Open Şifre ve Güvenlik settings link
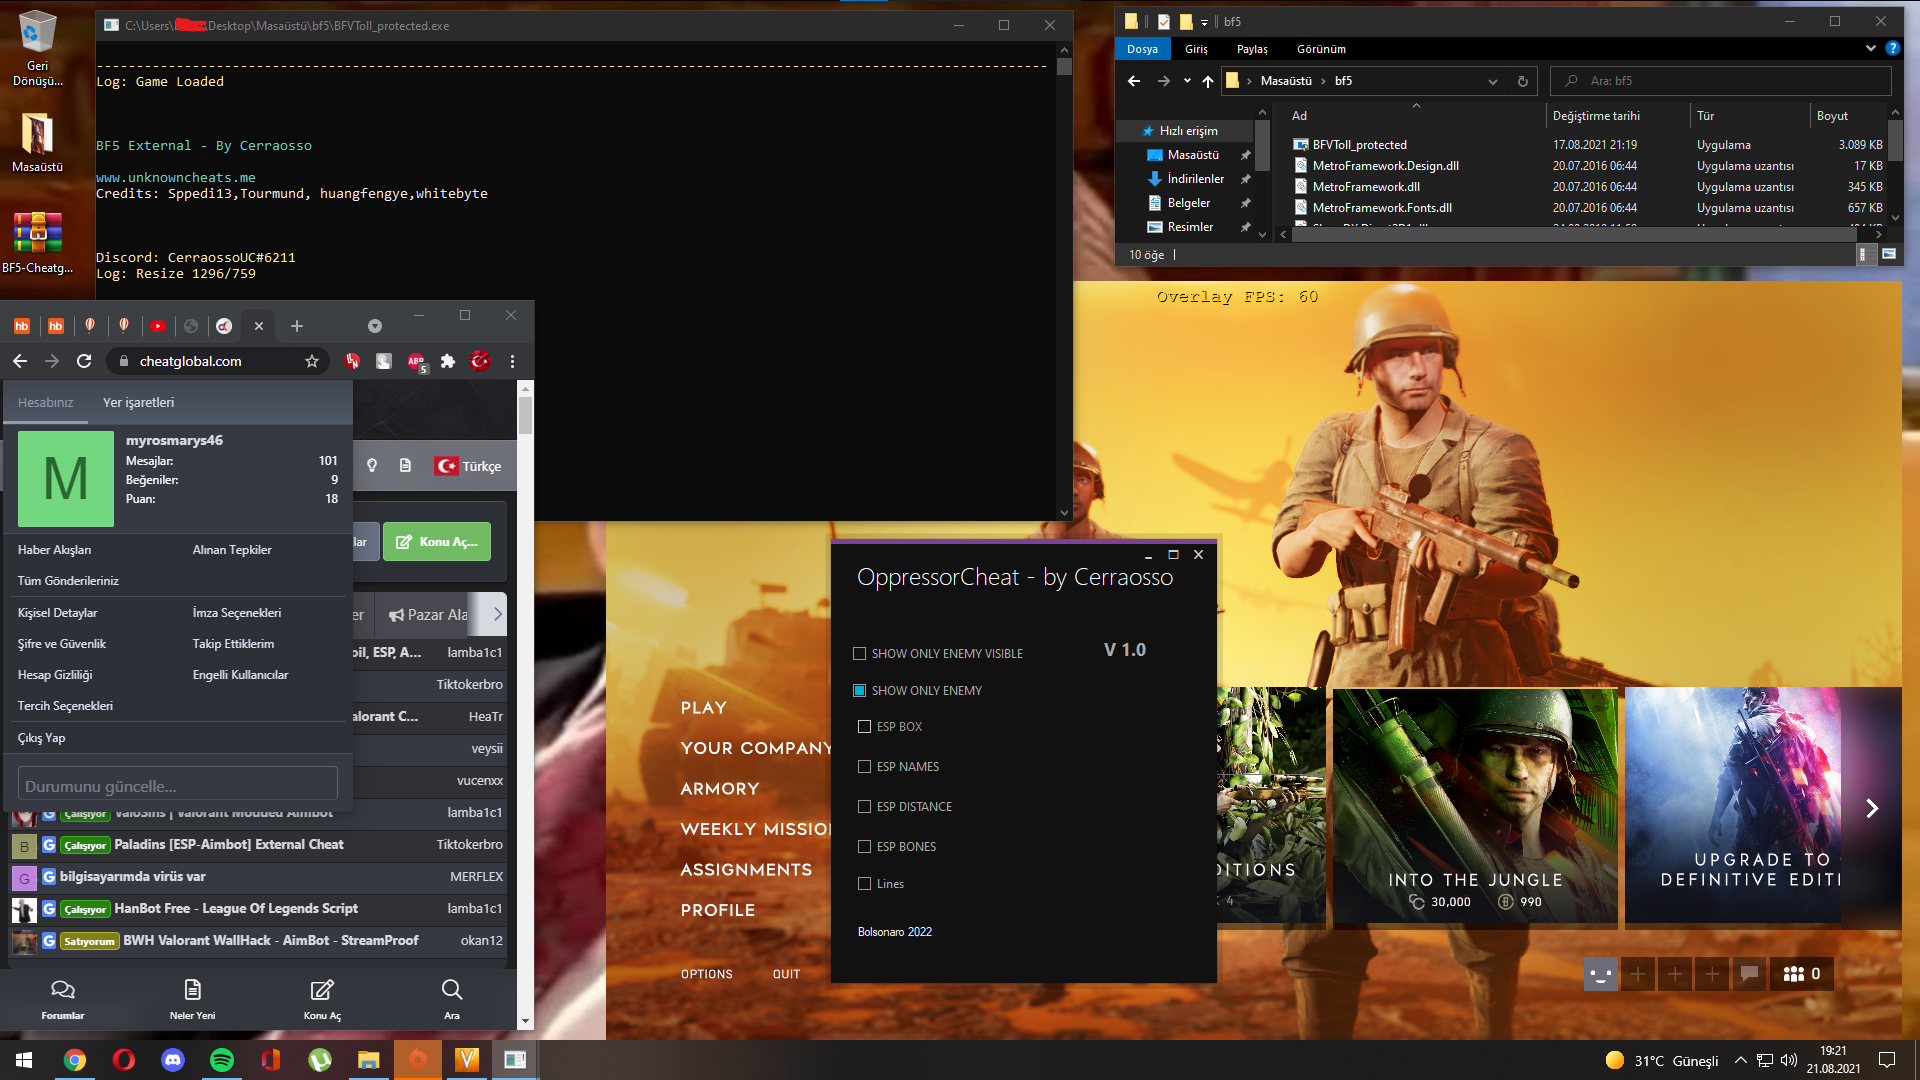 click(61, 644)
